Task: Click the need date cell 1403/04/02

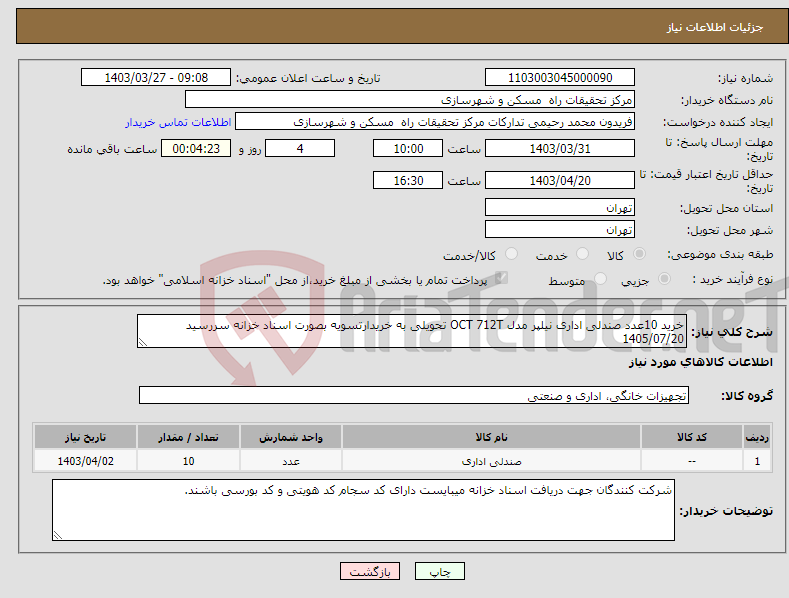Action: pyautogui.click(x=85, y=461)
